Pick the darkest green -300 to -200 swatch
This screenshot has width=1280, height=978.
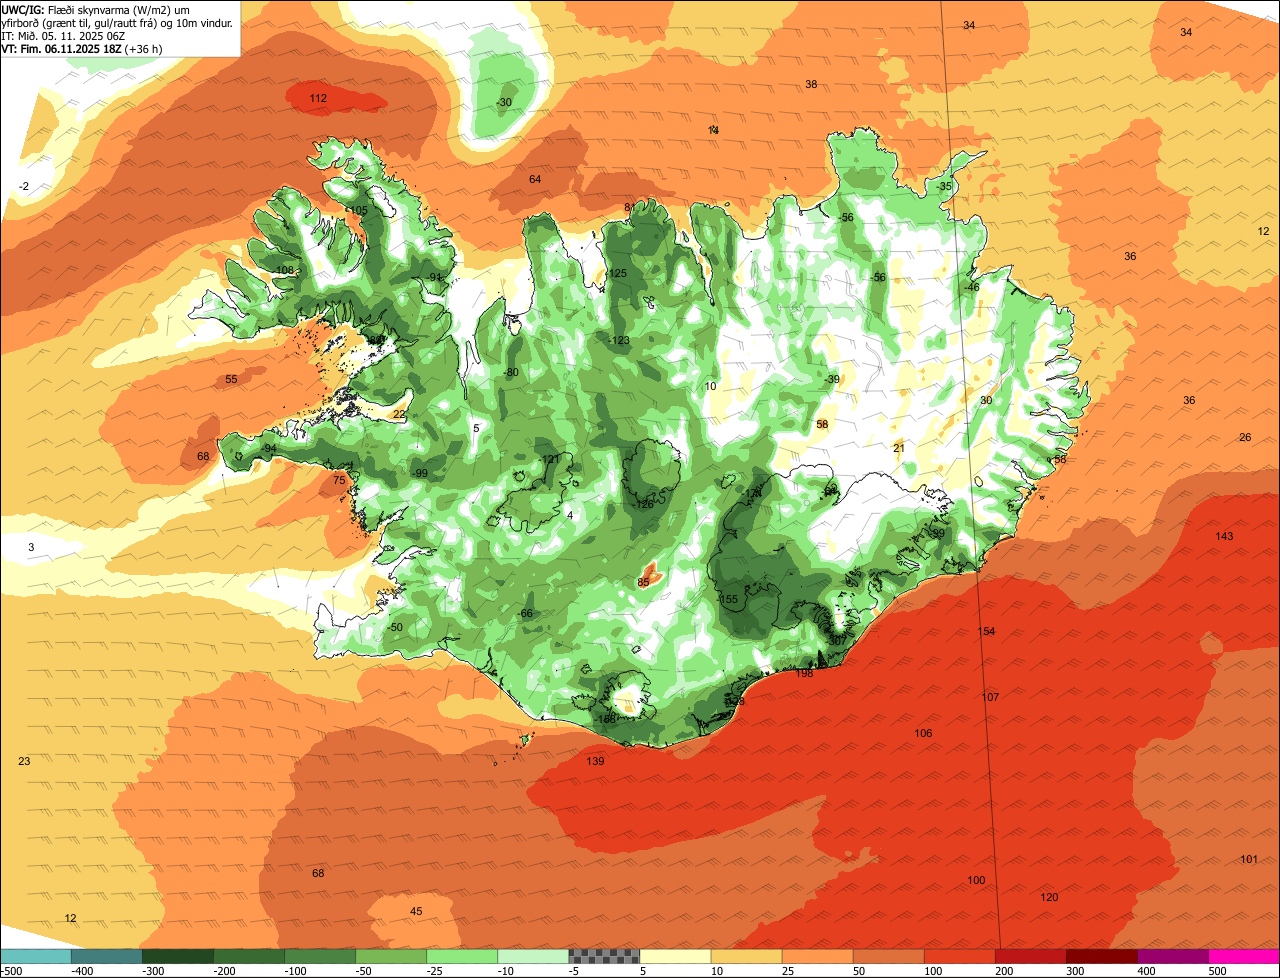click(x=177, y=956)
